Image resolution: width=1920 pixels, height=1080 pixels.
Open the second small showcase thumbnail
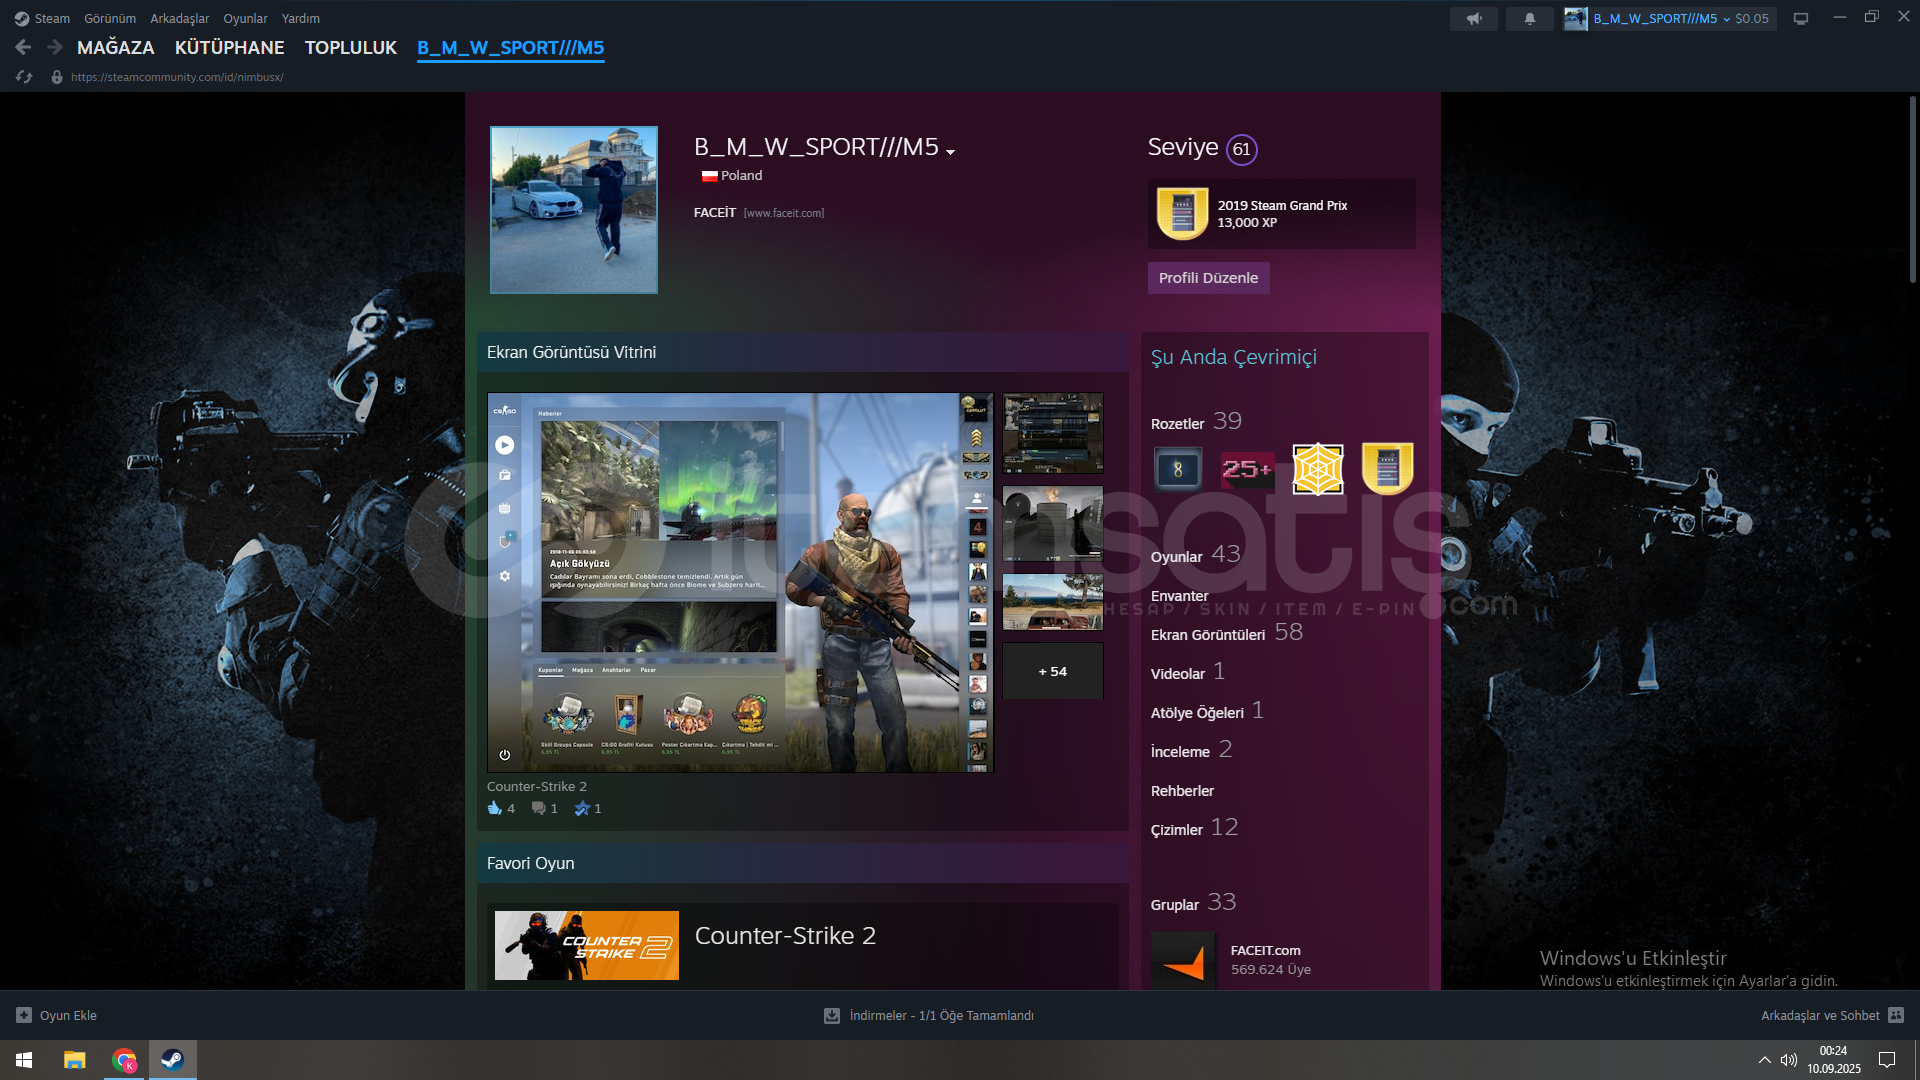(x=1053, y=523)
